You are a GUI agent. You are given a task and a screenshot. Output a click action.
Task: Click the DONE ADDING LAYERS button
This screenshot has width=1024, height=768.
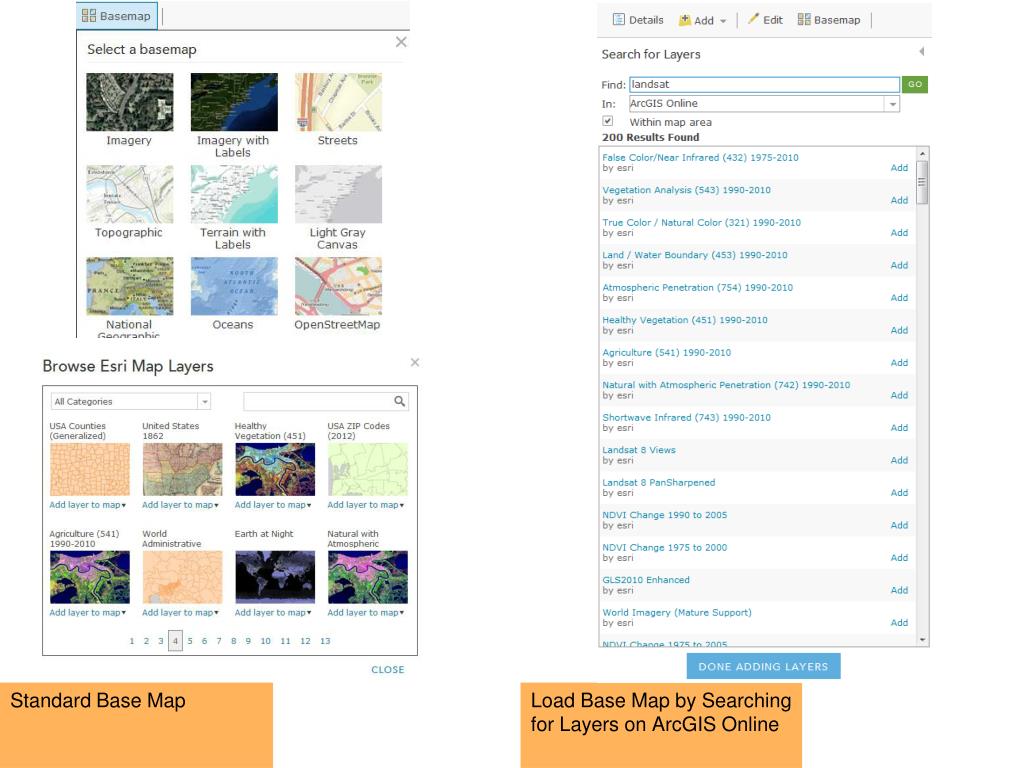point(763,666)
